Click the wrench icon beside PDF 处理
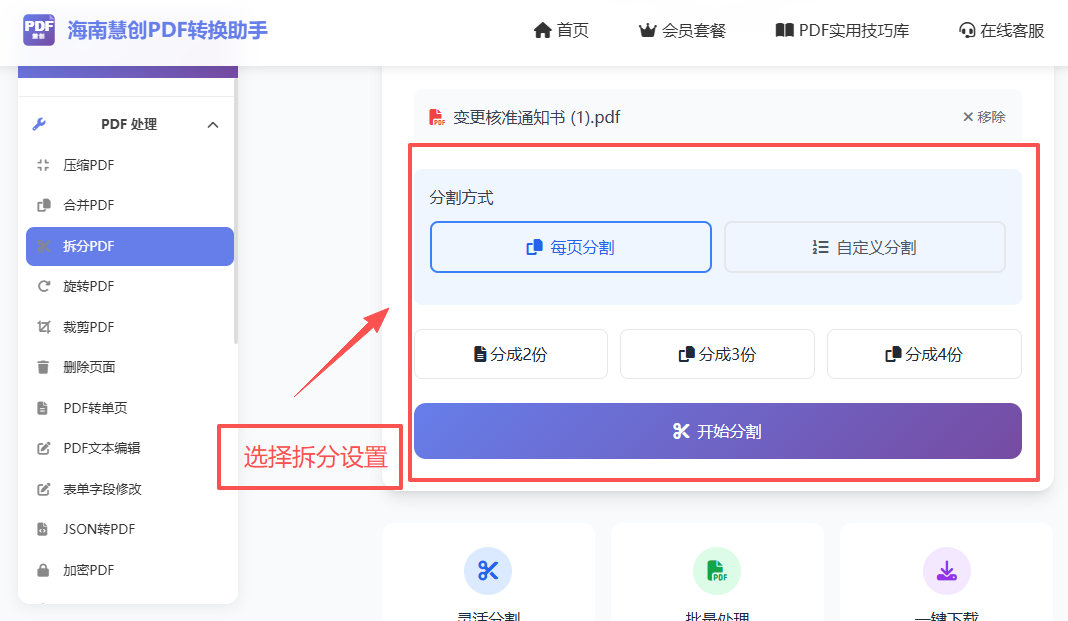1068x621 pixels. click(40, 124)
